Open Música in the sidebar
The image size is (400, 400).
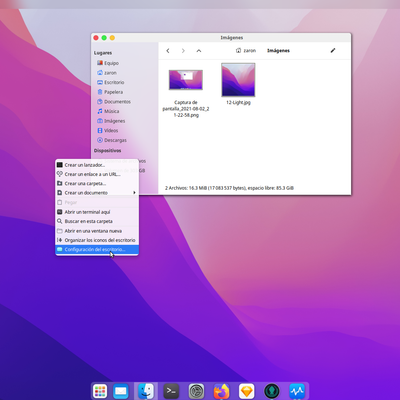point(108,111)
